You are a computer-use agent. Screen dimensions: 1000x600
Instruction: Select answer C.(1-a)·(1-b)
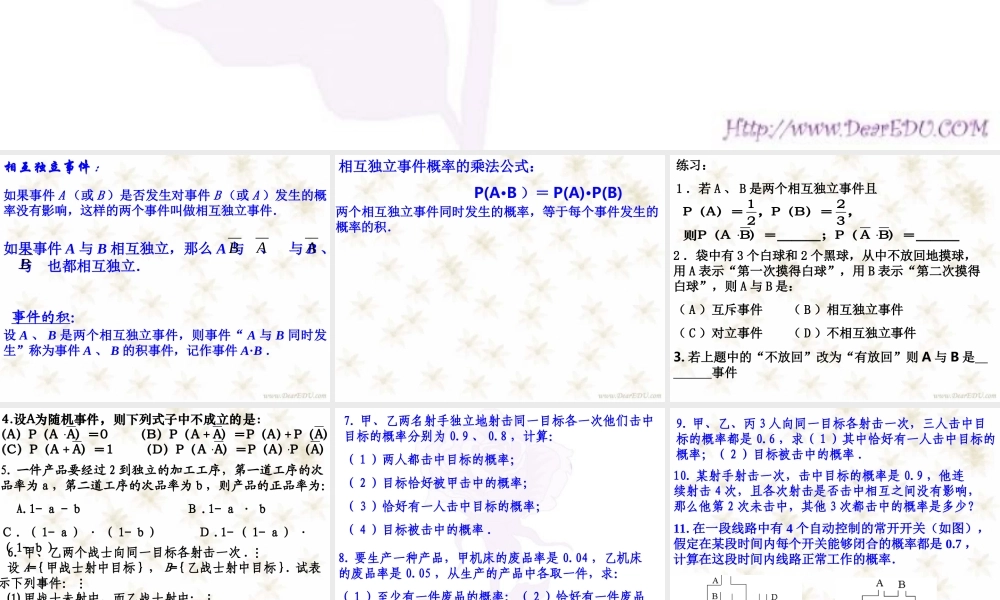(79, 532)
